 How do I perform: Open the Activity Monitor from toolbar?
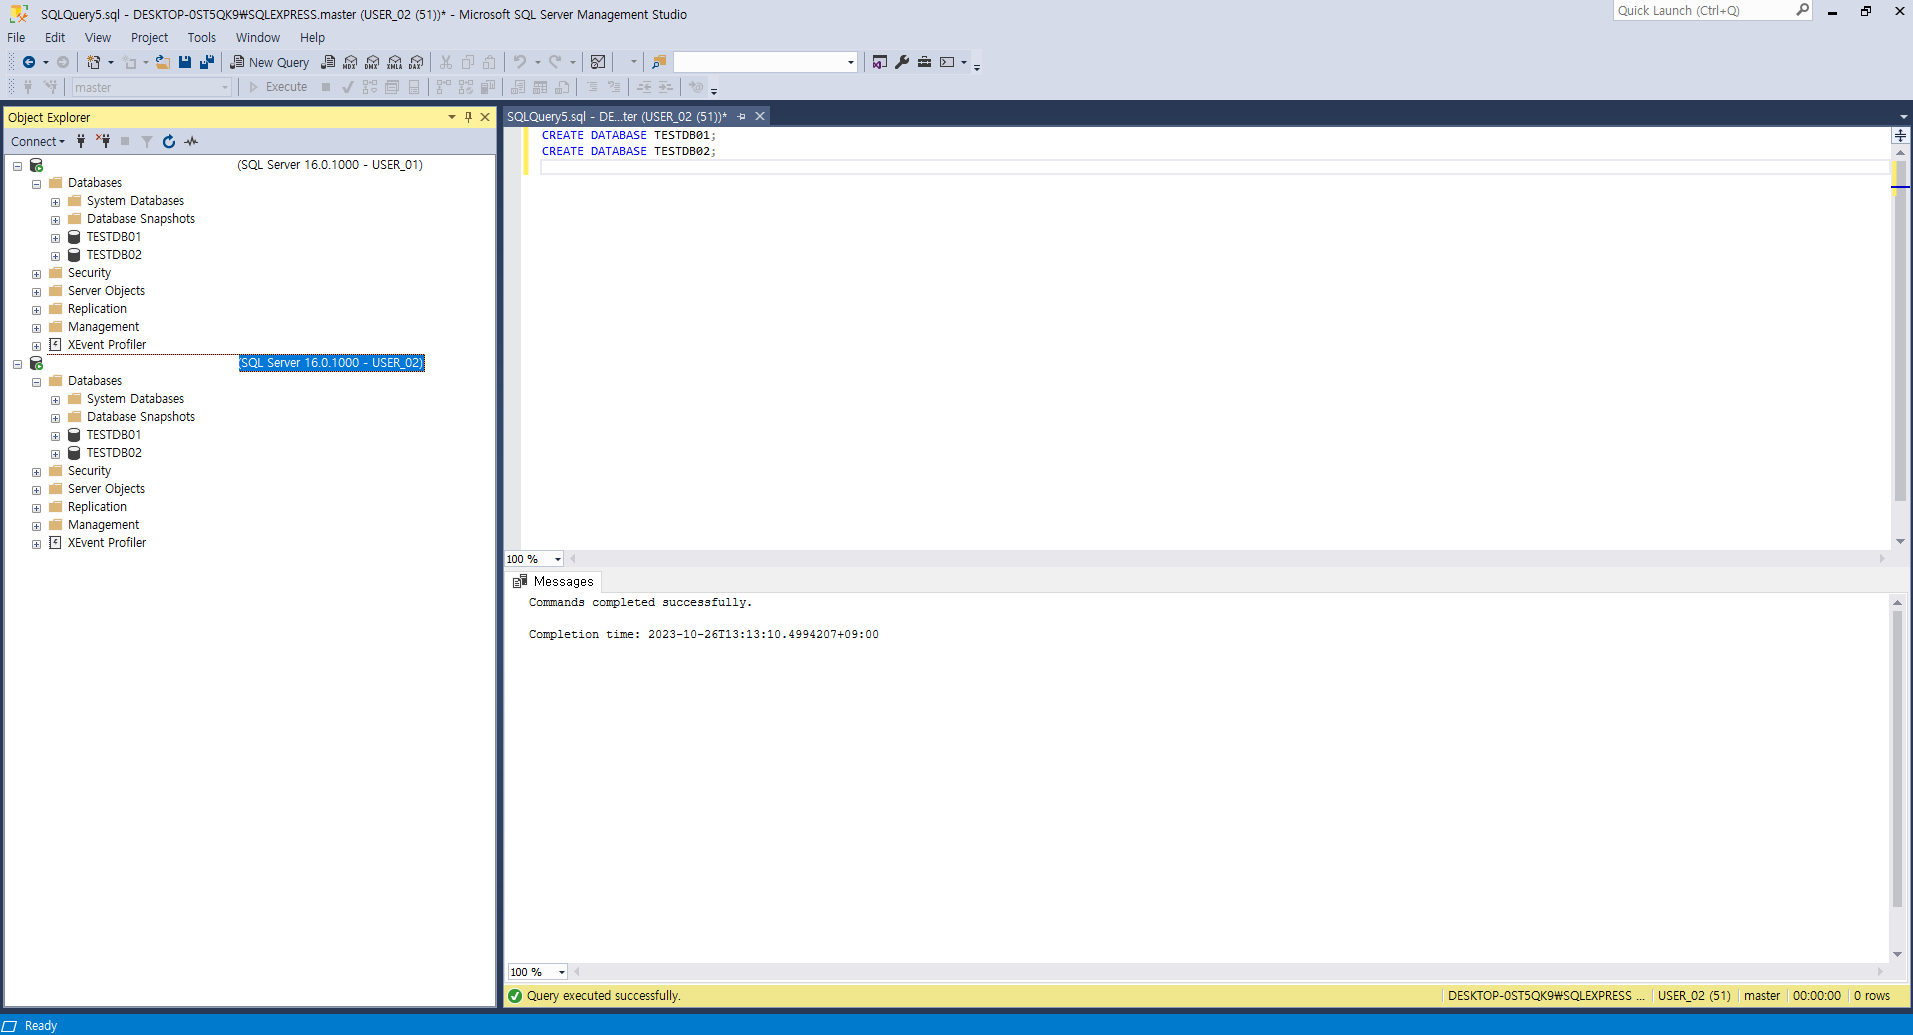598,62
